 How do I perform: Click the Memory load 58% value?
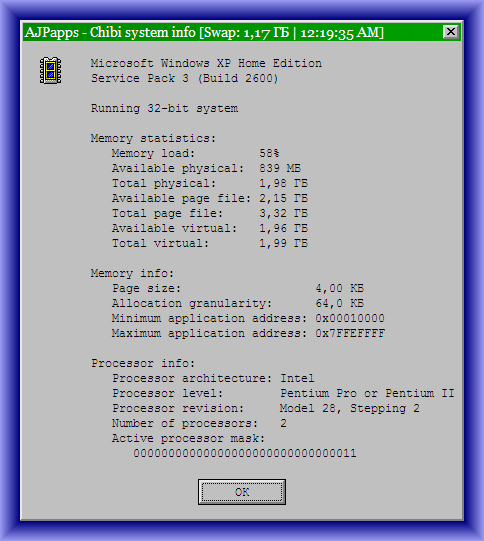coord(269,153)
